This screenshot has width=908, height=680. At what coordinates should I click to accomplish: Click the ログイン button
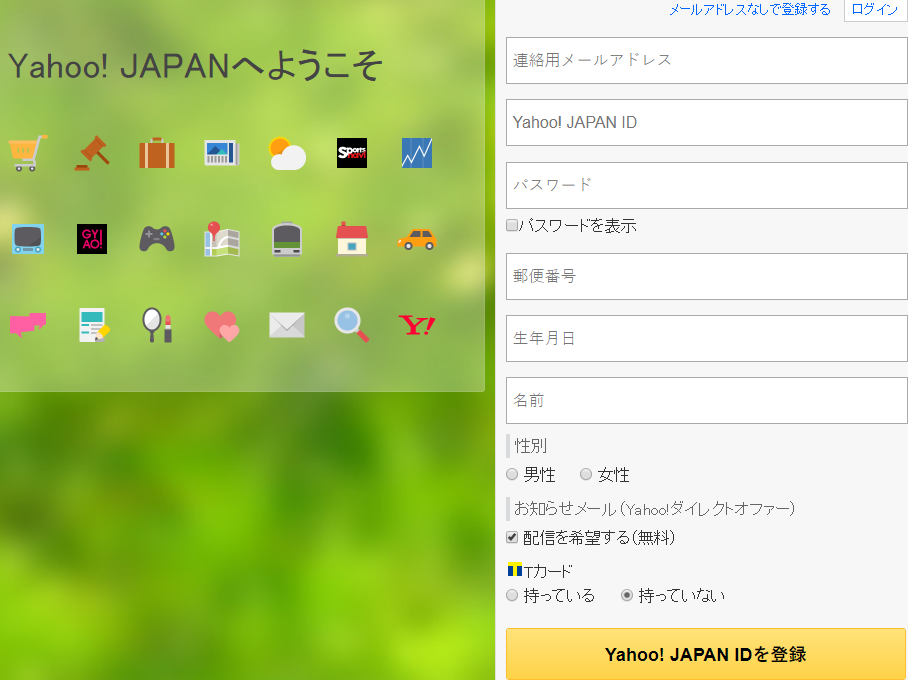click(876, 10)
